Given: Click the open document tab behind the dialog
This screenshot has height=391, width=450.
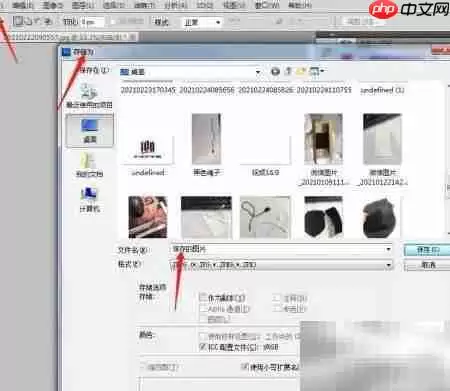Looking at the screenshot, I should pos(69,37).
